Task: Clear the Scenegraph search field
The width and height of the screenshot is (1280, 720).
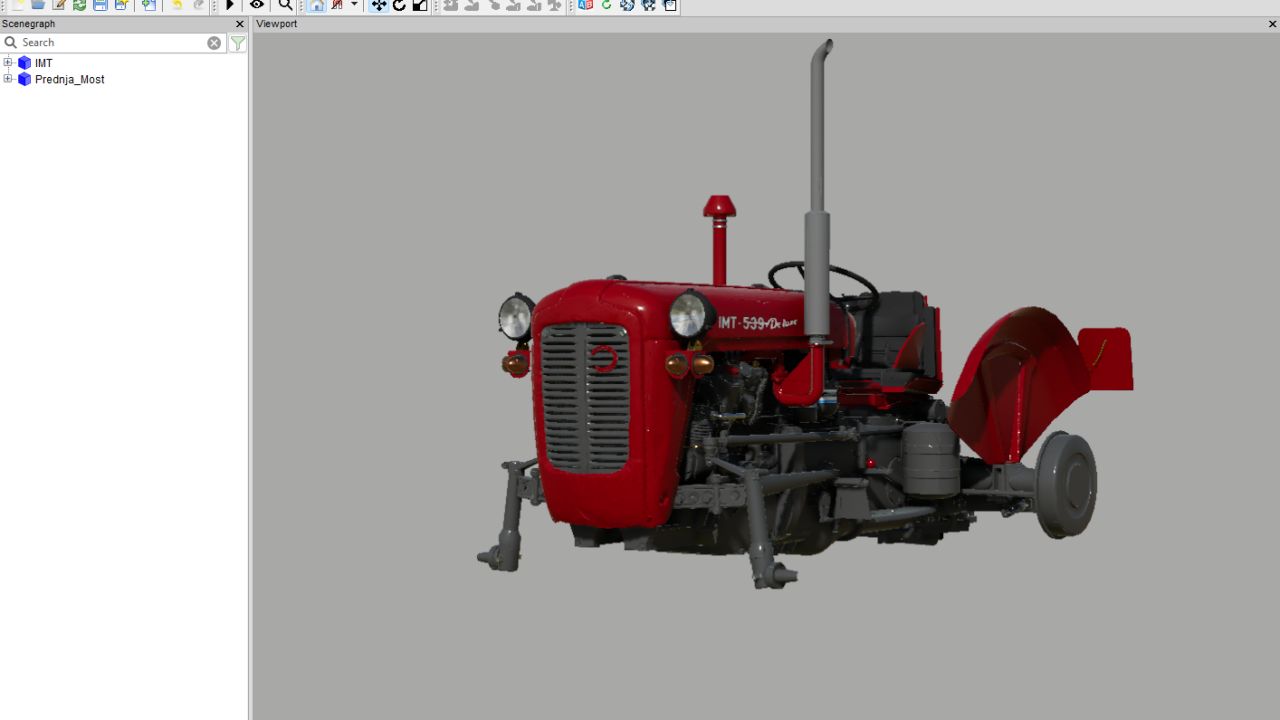Action: (214, 43)
